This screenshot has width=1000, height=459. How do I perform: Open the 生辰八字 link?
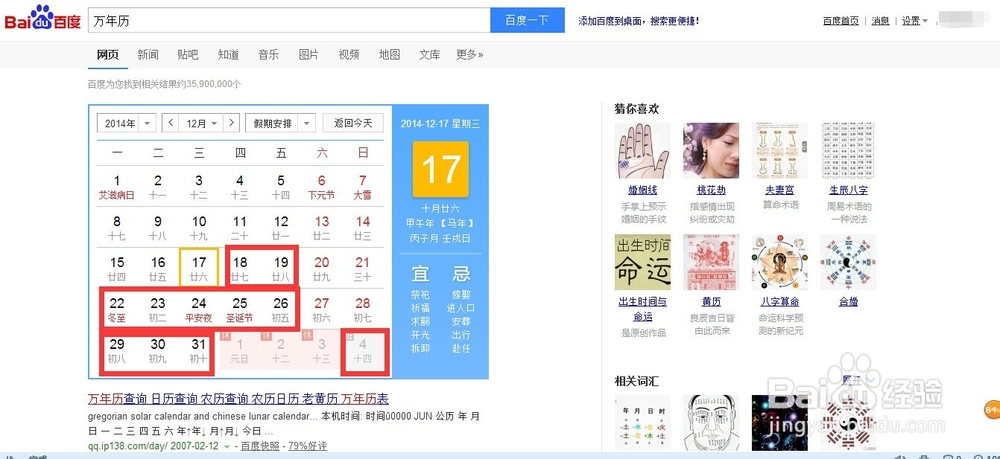coord(848,190)
